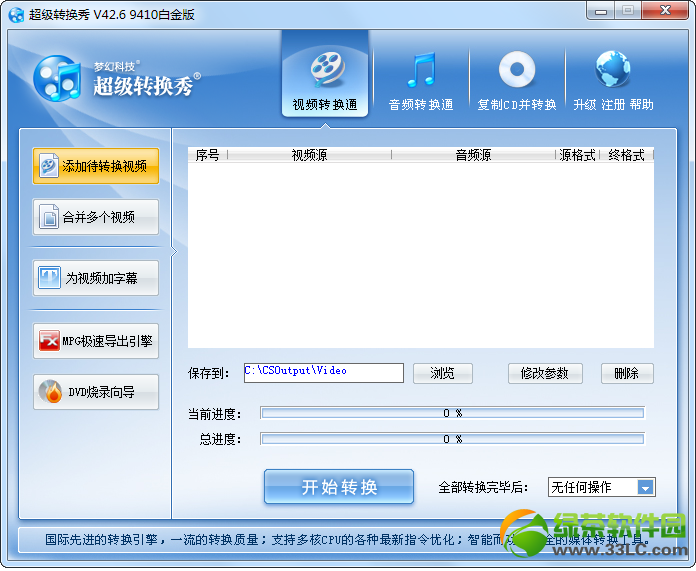Switch to 复制CD并转换 tab label
Viewport: 696px width, 571px height.
click(x=517, y=105)
